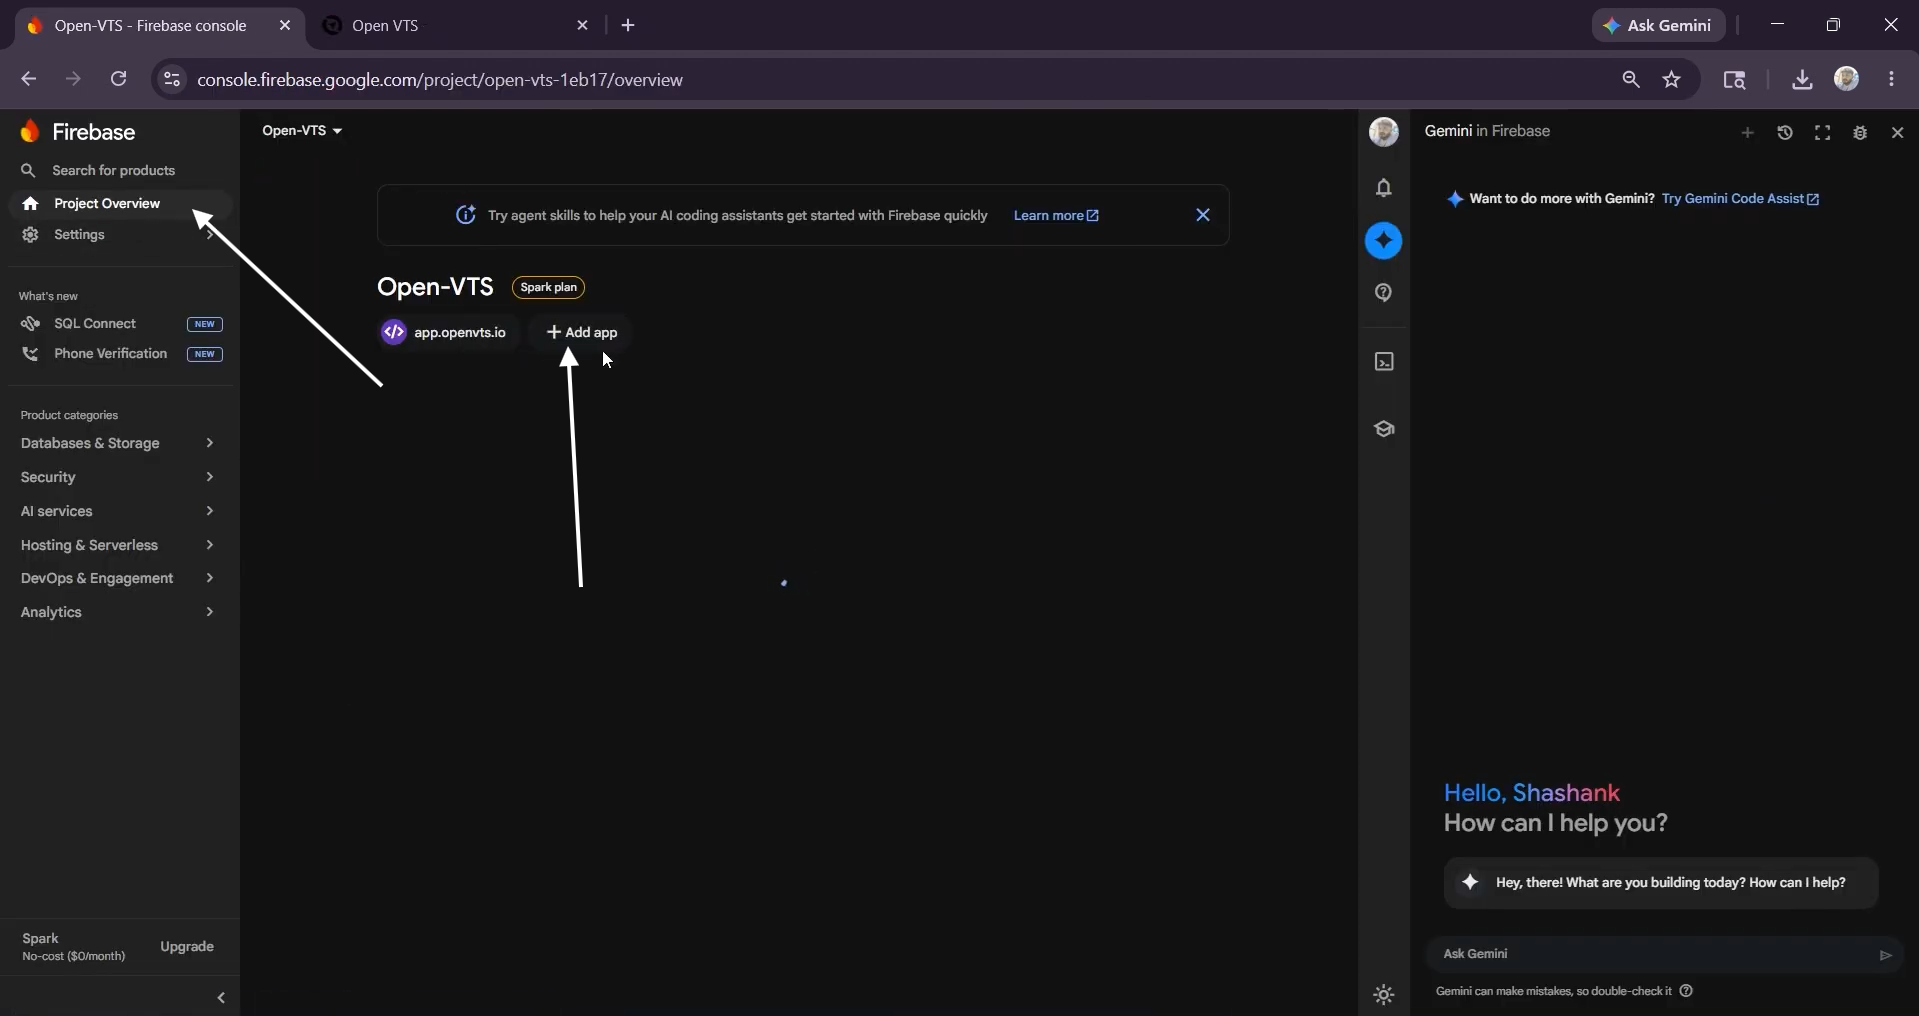Close the Gemini in Firebase panel
1919x1016 pixels.
point(1898,133)
